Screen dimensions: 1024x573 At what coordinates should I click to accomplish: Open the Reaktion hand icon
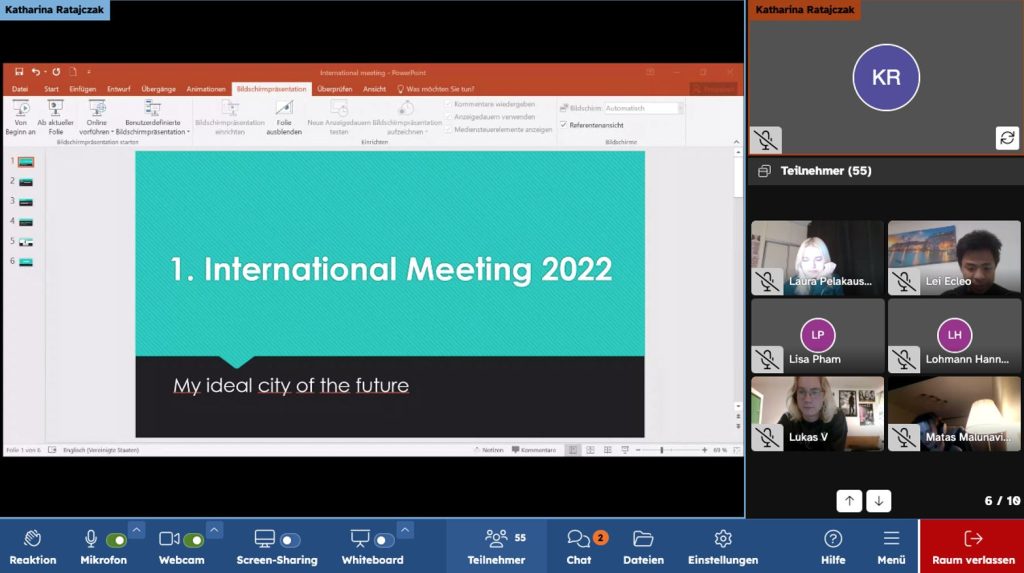(x=33, y=546)
